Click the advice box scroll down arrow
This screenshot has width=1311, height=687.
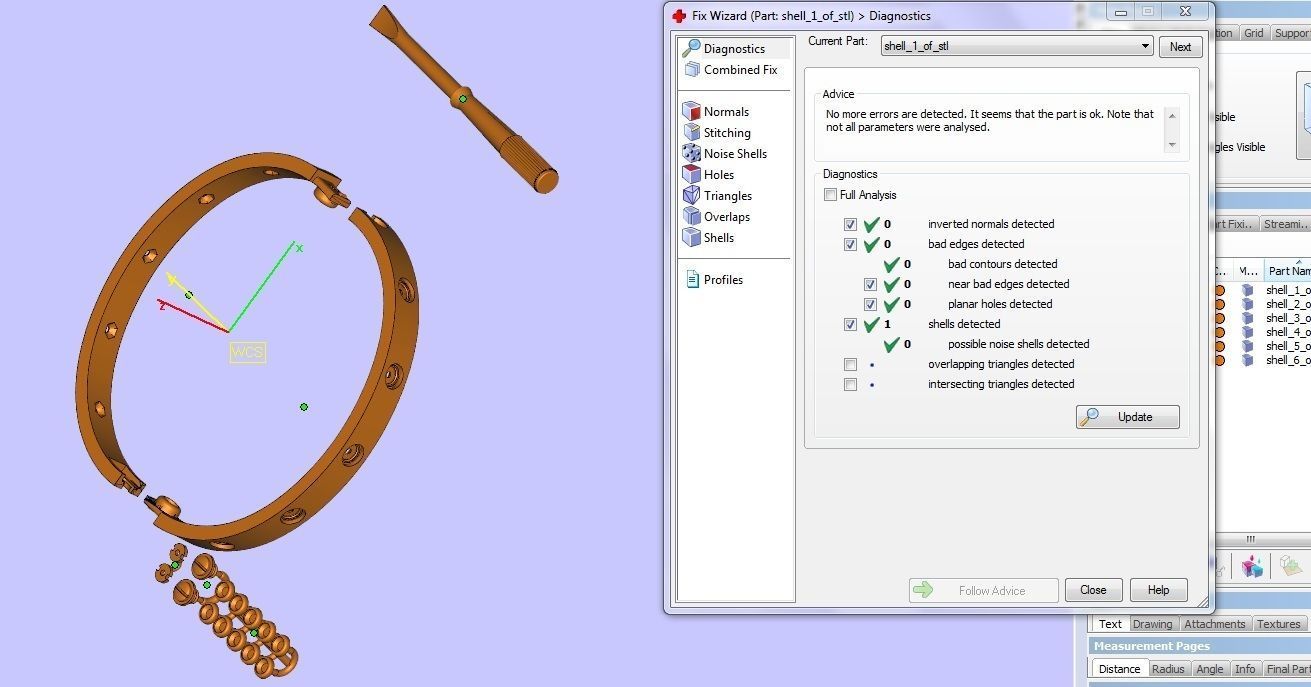click(x=1173, y=144)
